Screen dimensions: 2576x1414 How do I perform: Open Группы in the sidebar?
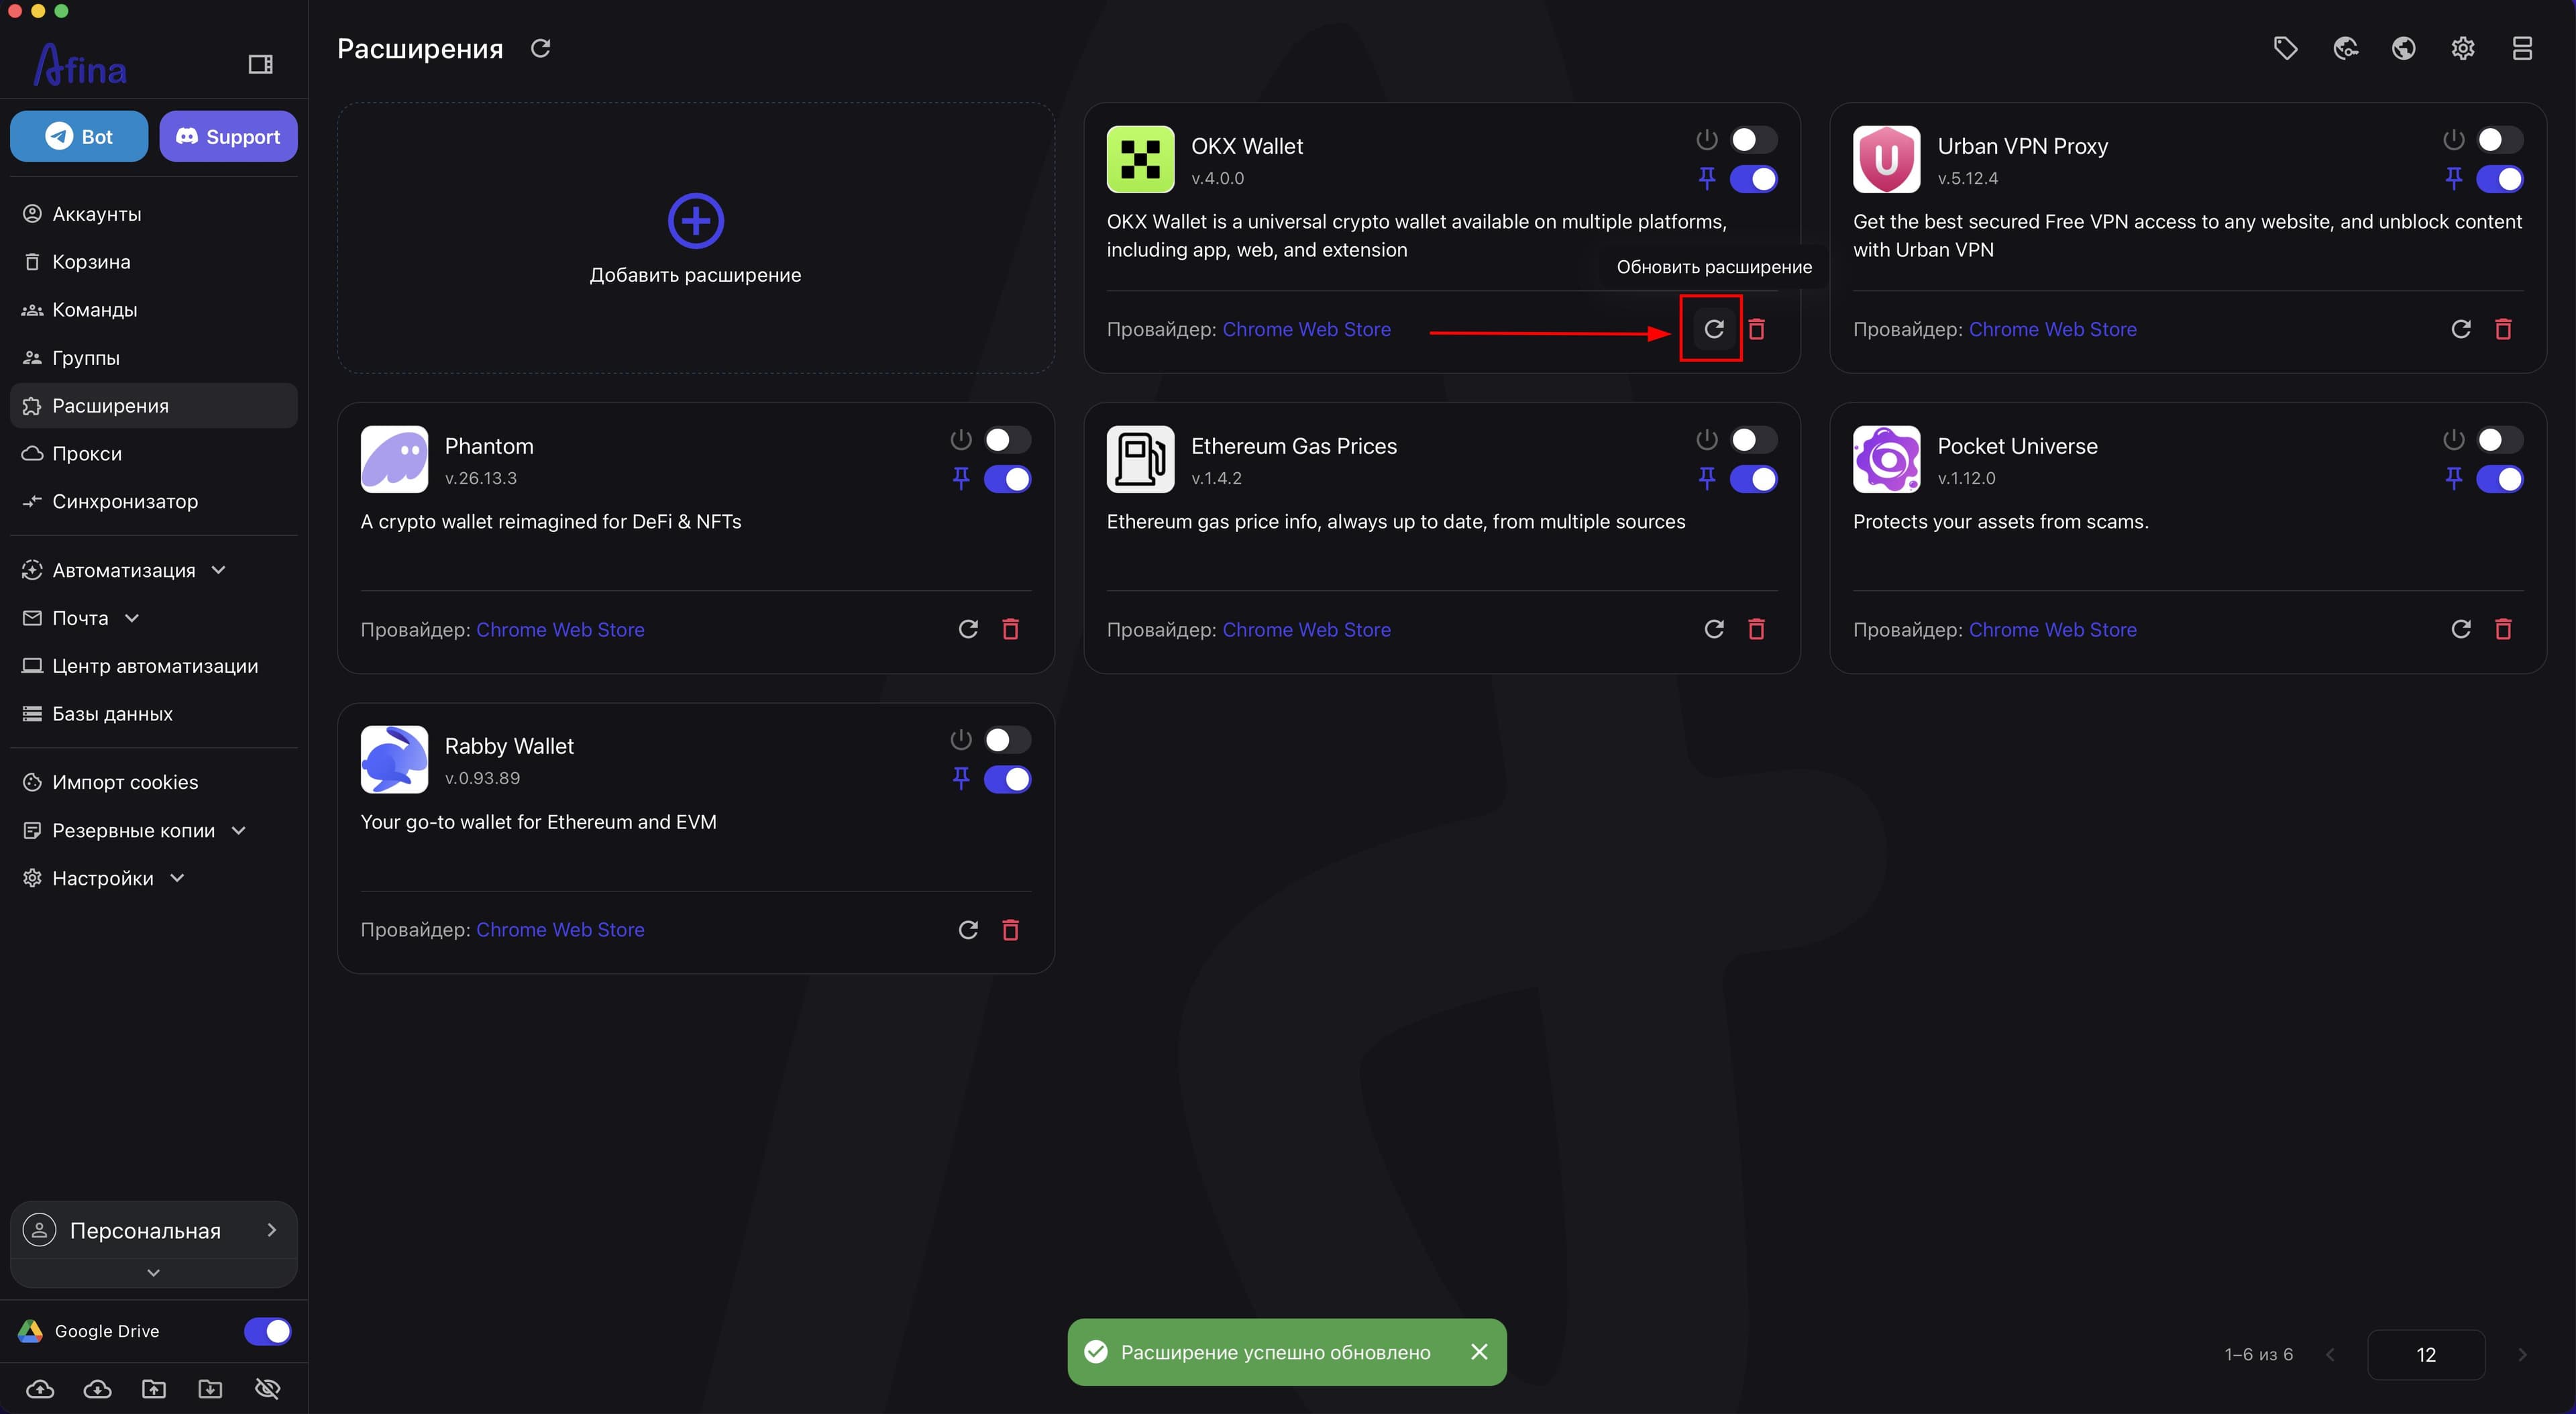pos(153,358)
